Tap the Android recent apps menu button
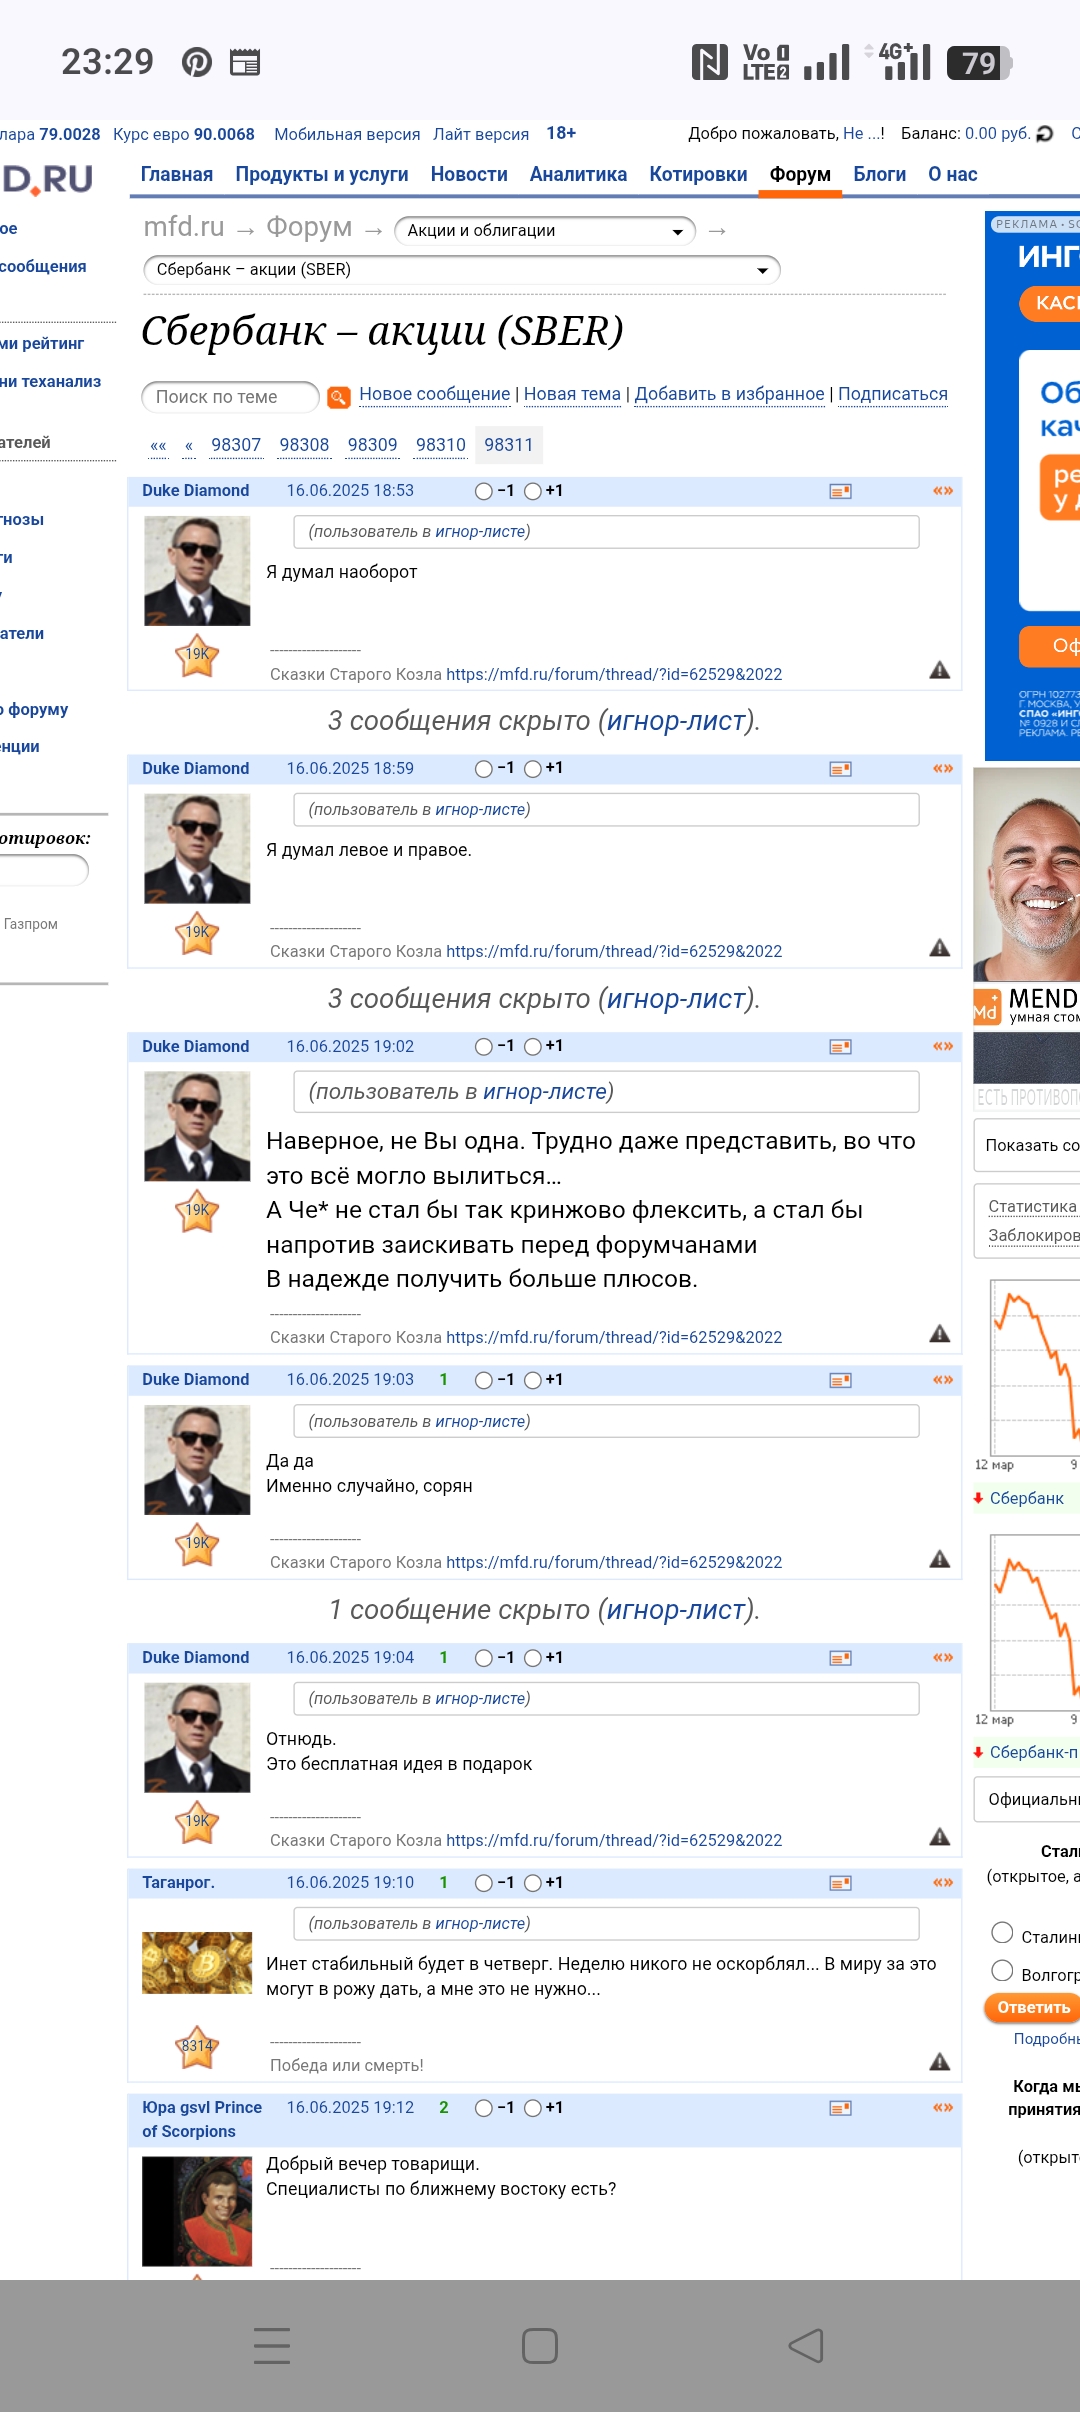 (272, 2346)
